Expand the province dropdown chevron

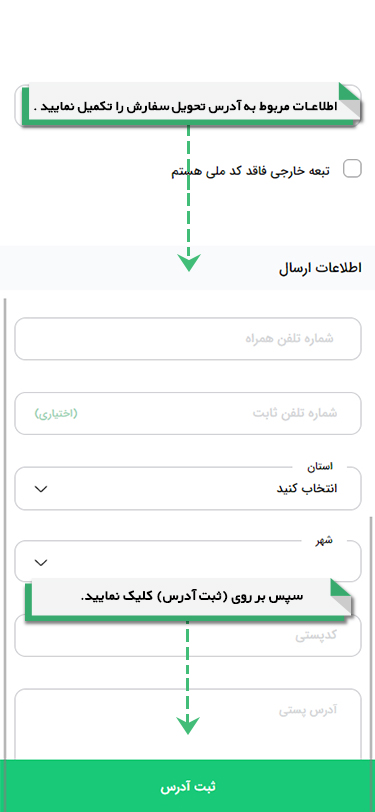point(41,489)
